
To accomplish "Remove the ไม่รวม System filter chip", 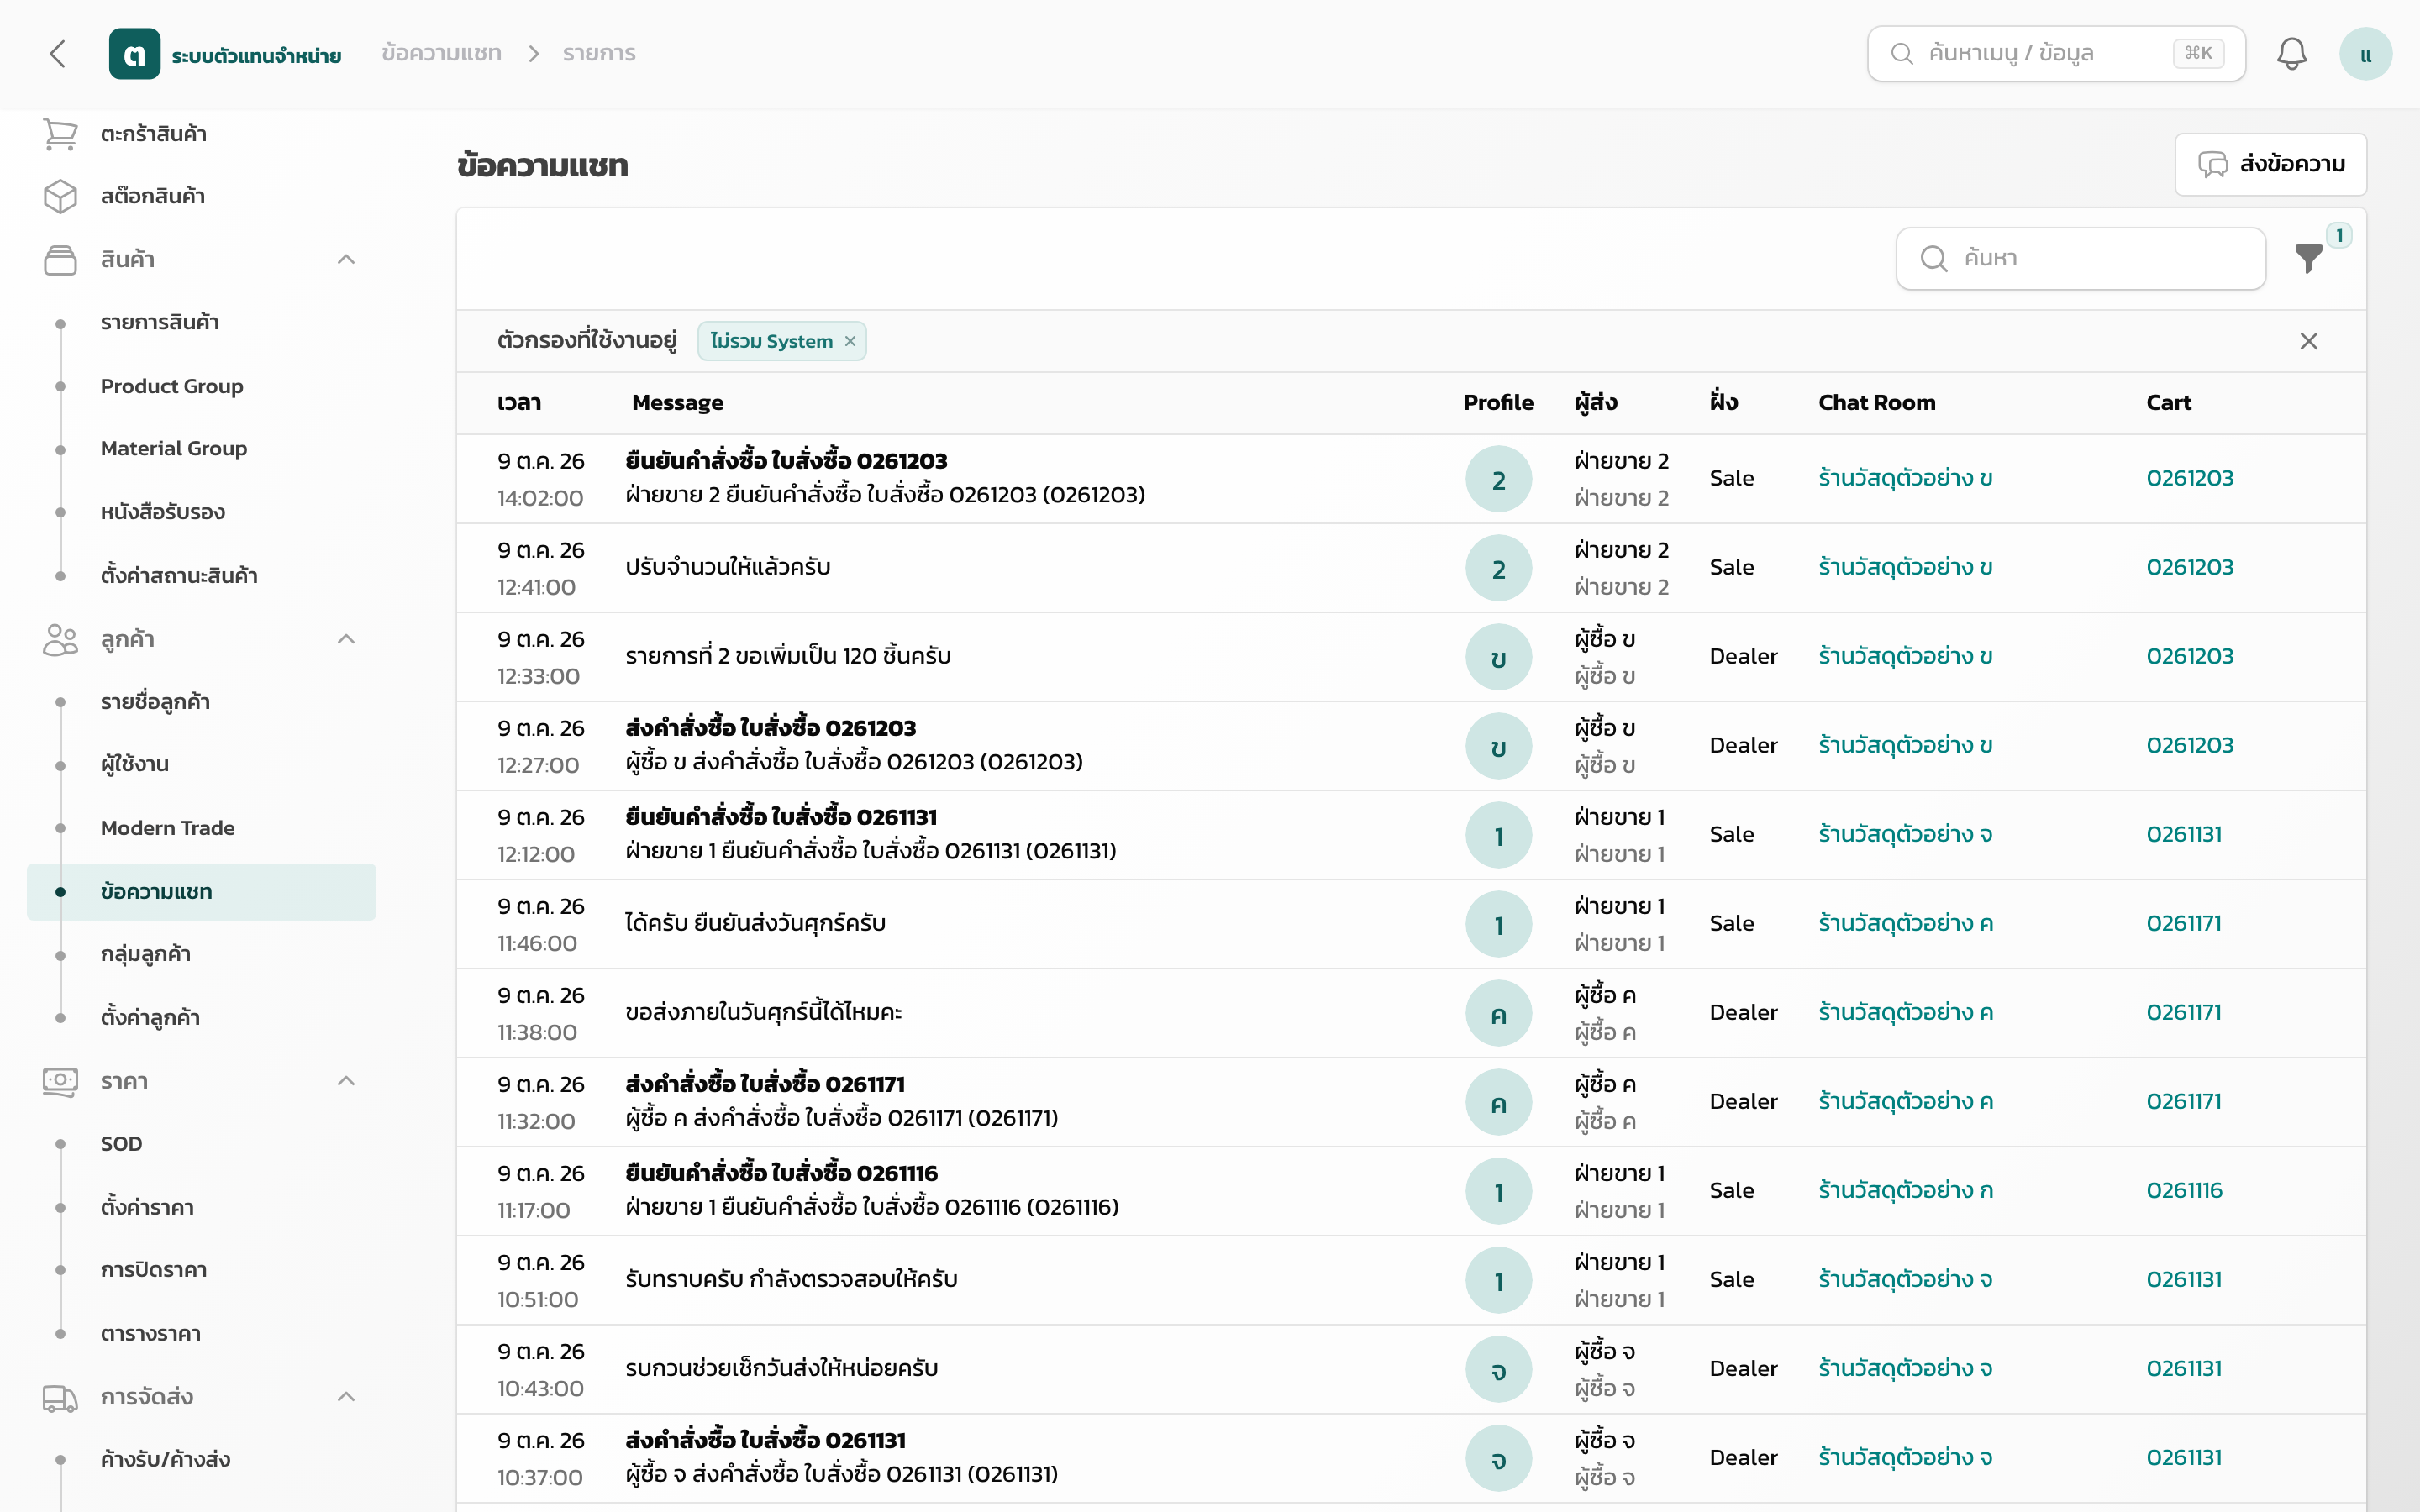I will [x=850, y=341].
